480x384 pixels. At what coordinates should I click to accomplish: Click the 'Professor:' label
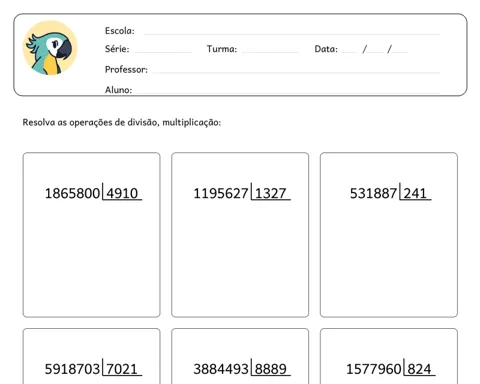(x=126, y=69)
